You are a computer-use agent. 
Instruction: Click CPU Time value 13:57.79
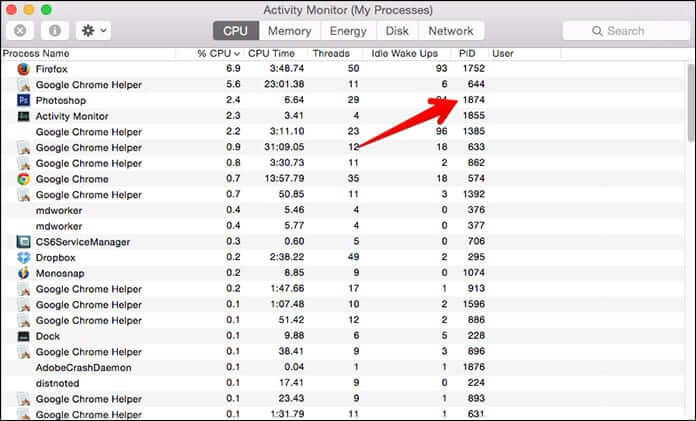(284, 179)
